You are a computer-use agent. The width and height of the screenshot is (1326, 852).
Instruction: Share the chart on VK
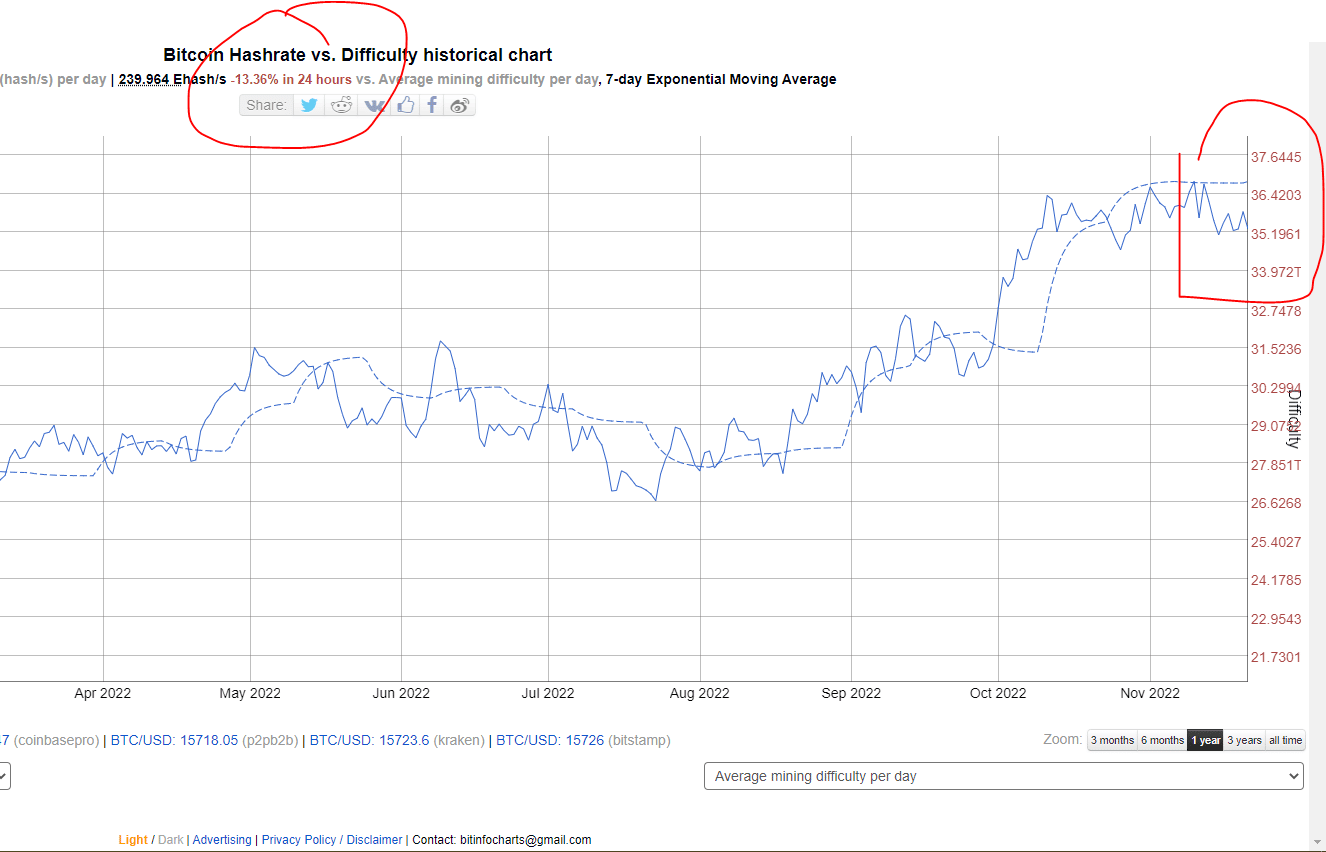click(374, 105)
